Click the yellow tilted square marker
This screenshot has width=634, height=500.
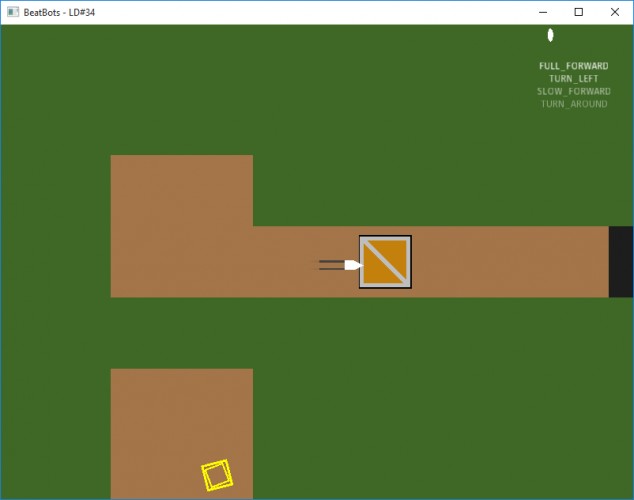click(217, 475)
